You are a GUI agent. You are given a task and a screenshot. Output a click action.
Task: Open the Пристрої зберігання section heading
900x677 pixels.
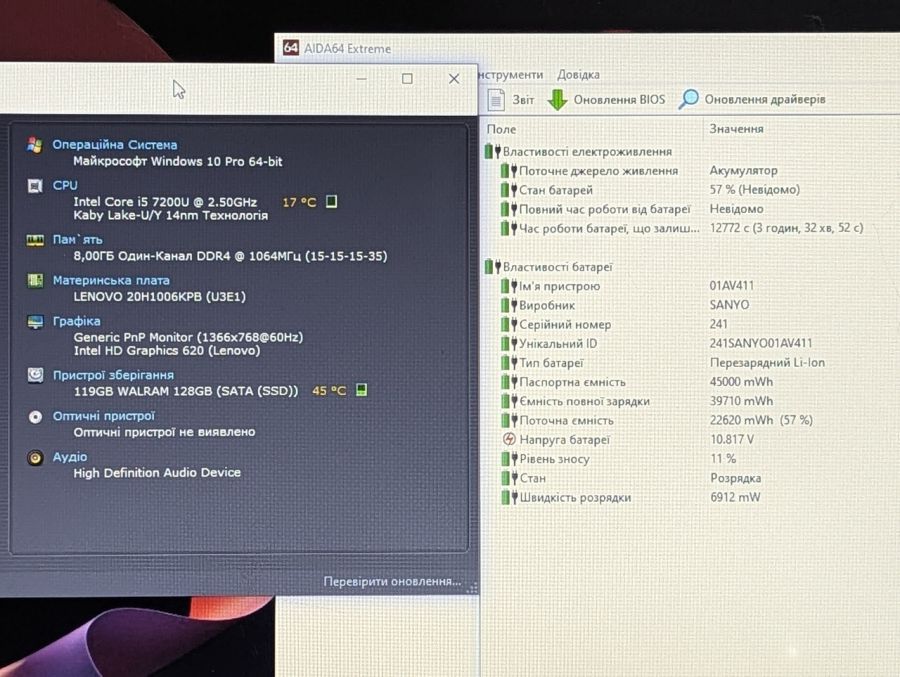click(113, 375)
